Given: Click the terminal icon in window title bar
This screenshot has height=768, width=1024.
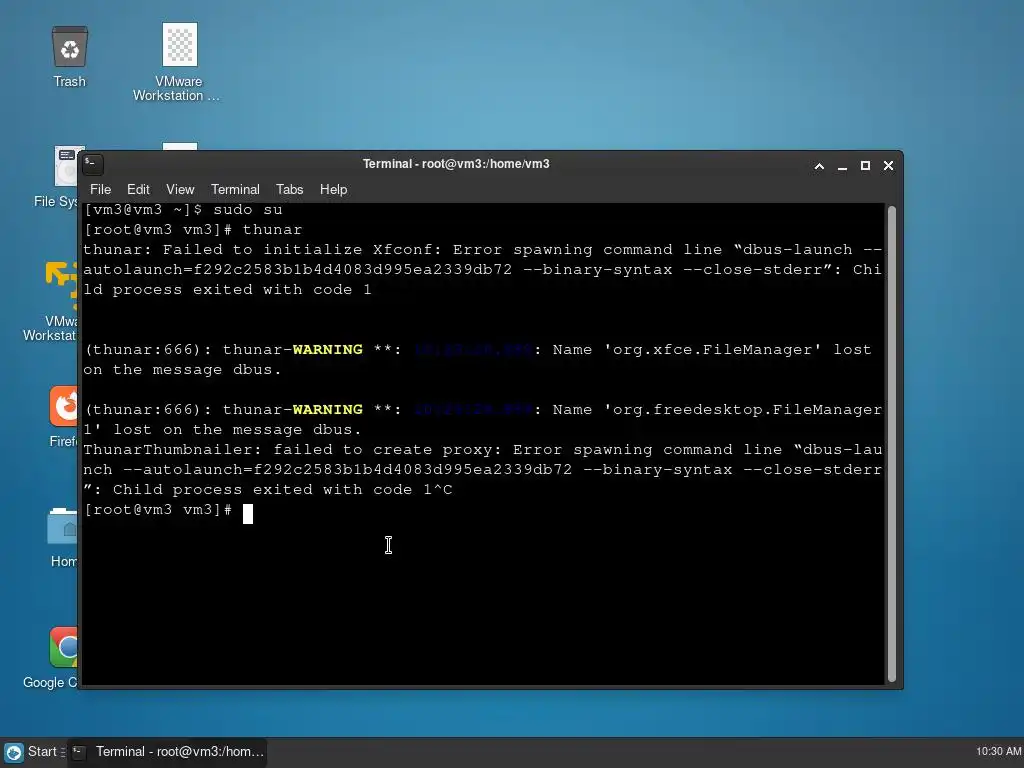Looking at the screenshot, I should click(x=92, y=164).
